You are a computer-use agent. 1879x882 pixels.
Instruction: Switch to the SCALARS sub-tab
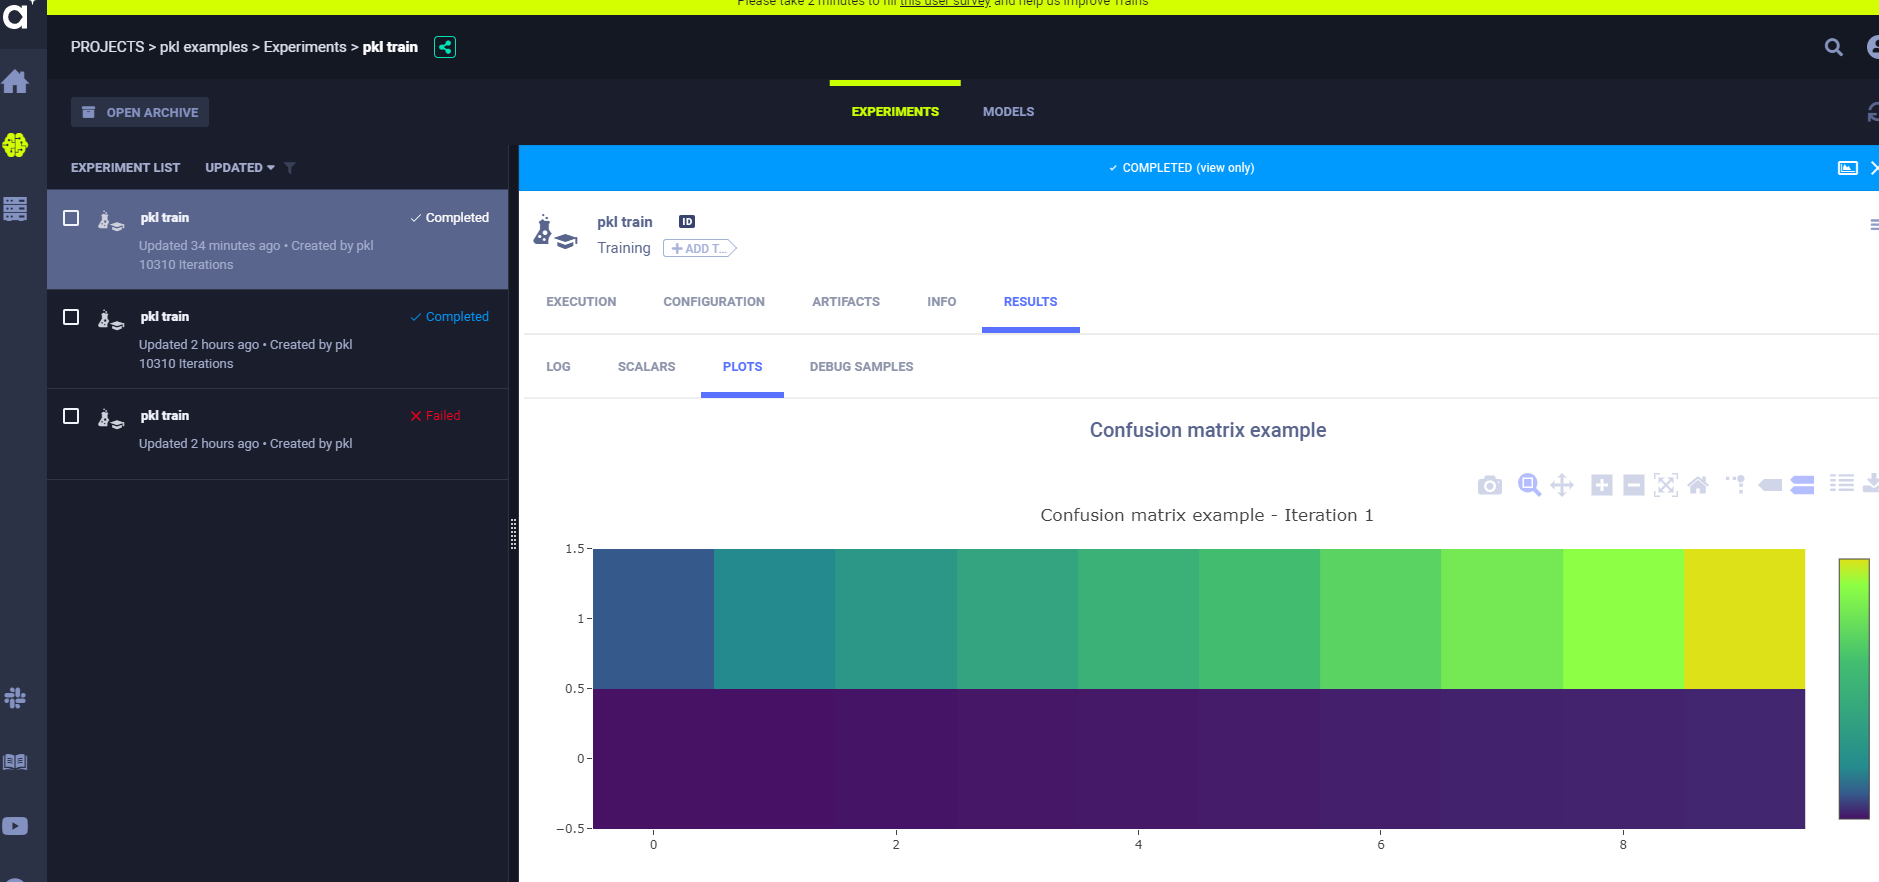click(x=647, y=367)
